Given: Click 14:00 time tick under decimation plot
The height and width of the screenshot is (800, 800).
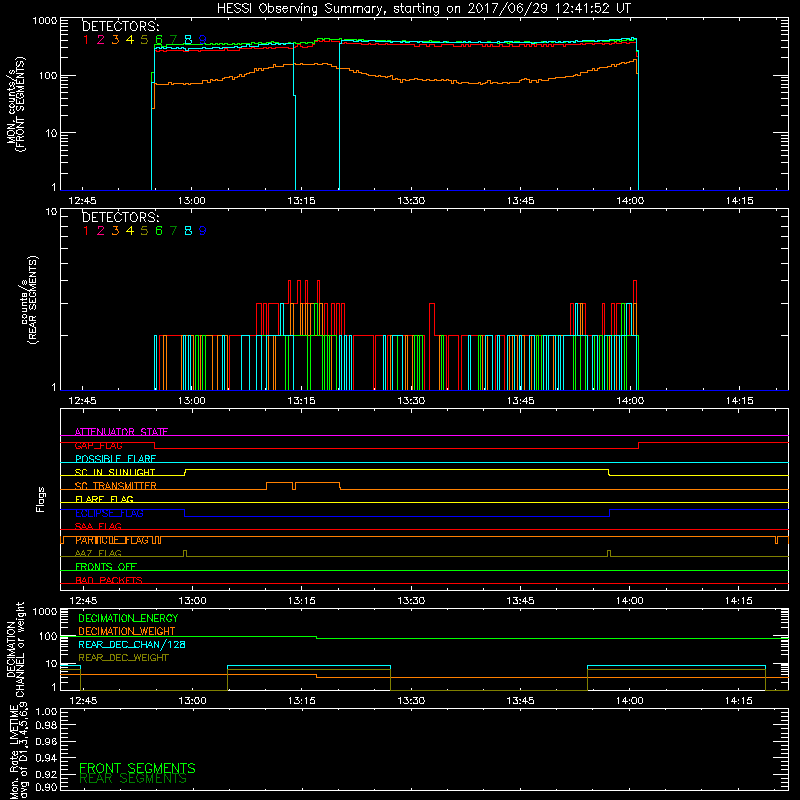Looking at the screenshot, I should [630, 701].
